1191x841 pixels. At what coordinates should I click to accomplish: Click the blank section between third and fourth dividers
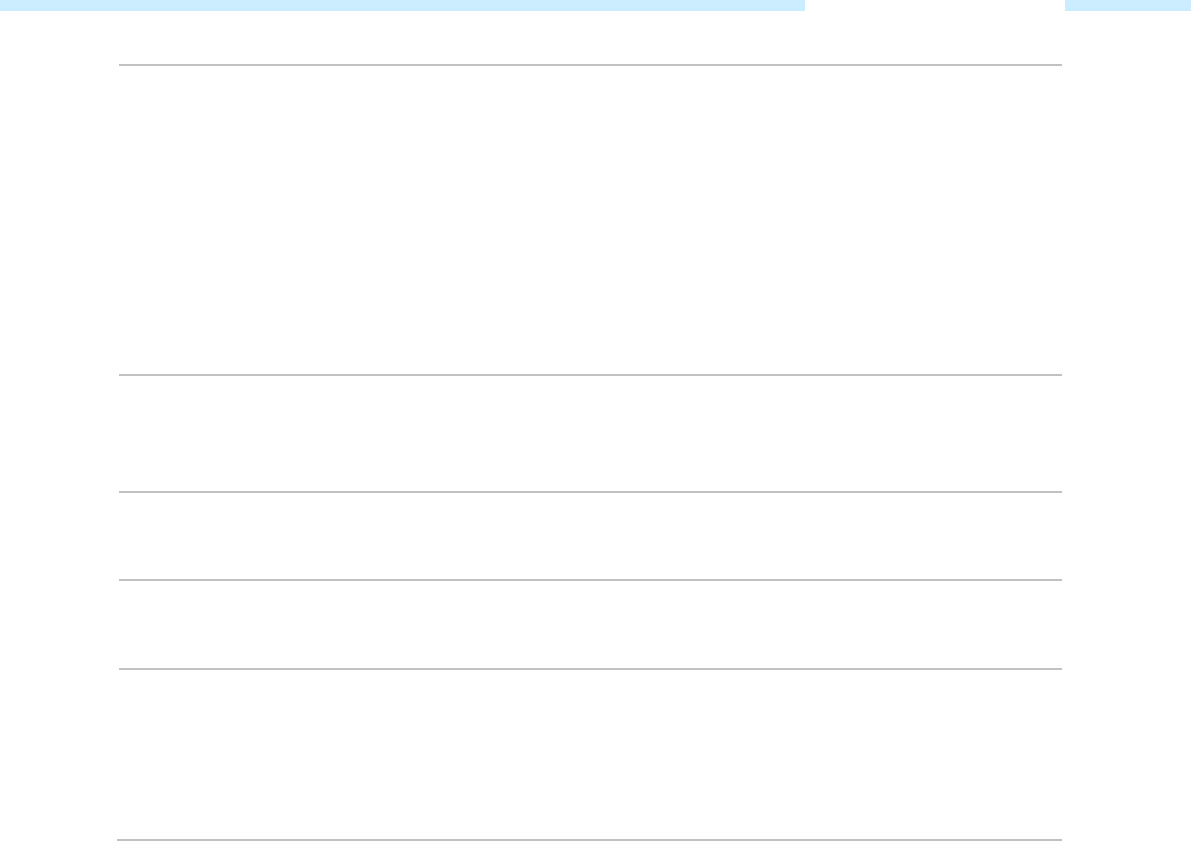590,536
